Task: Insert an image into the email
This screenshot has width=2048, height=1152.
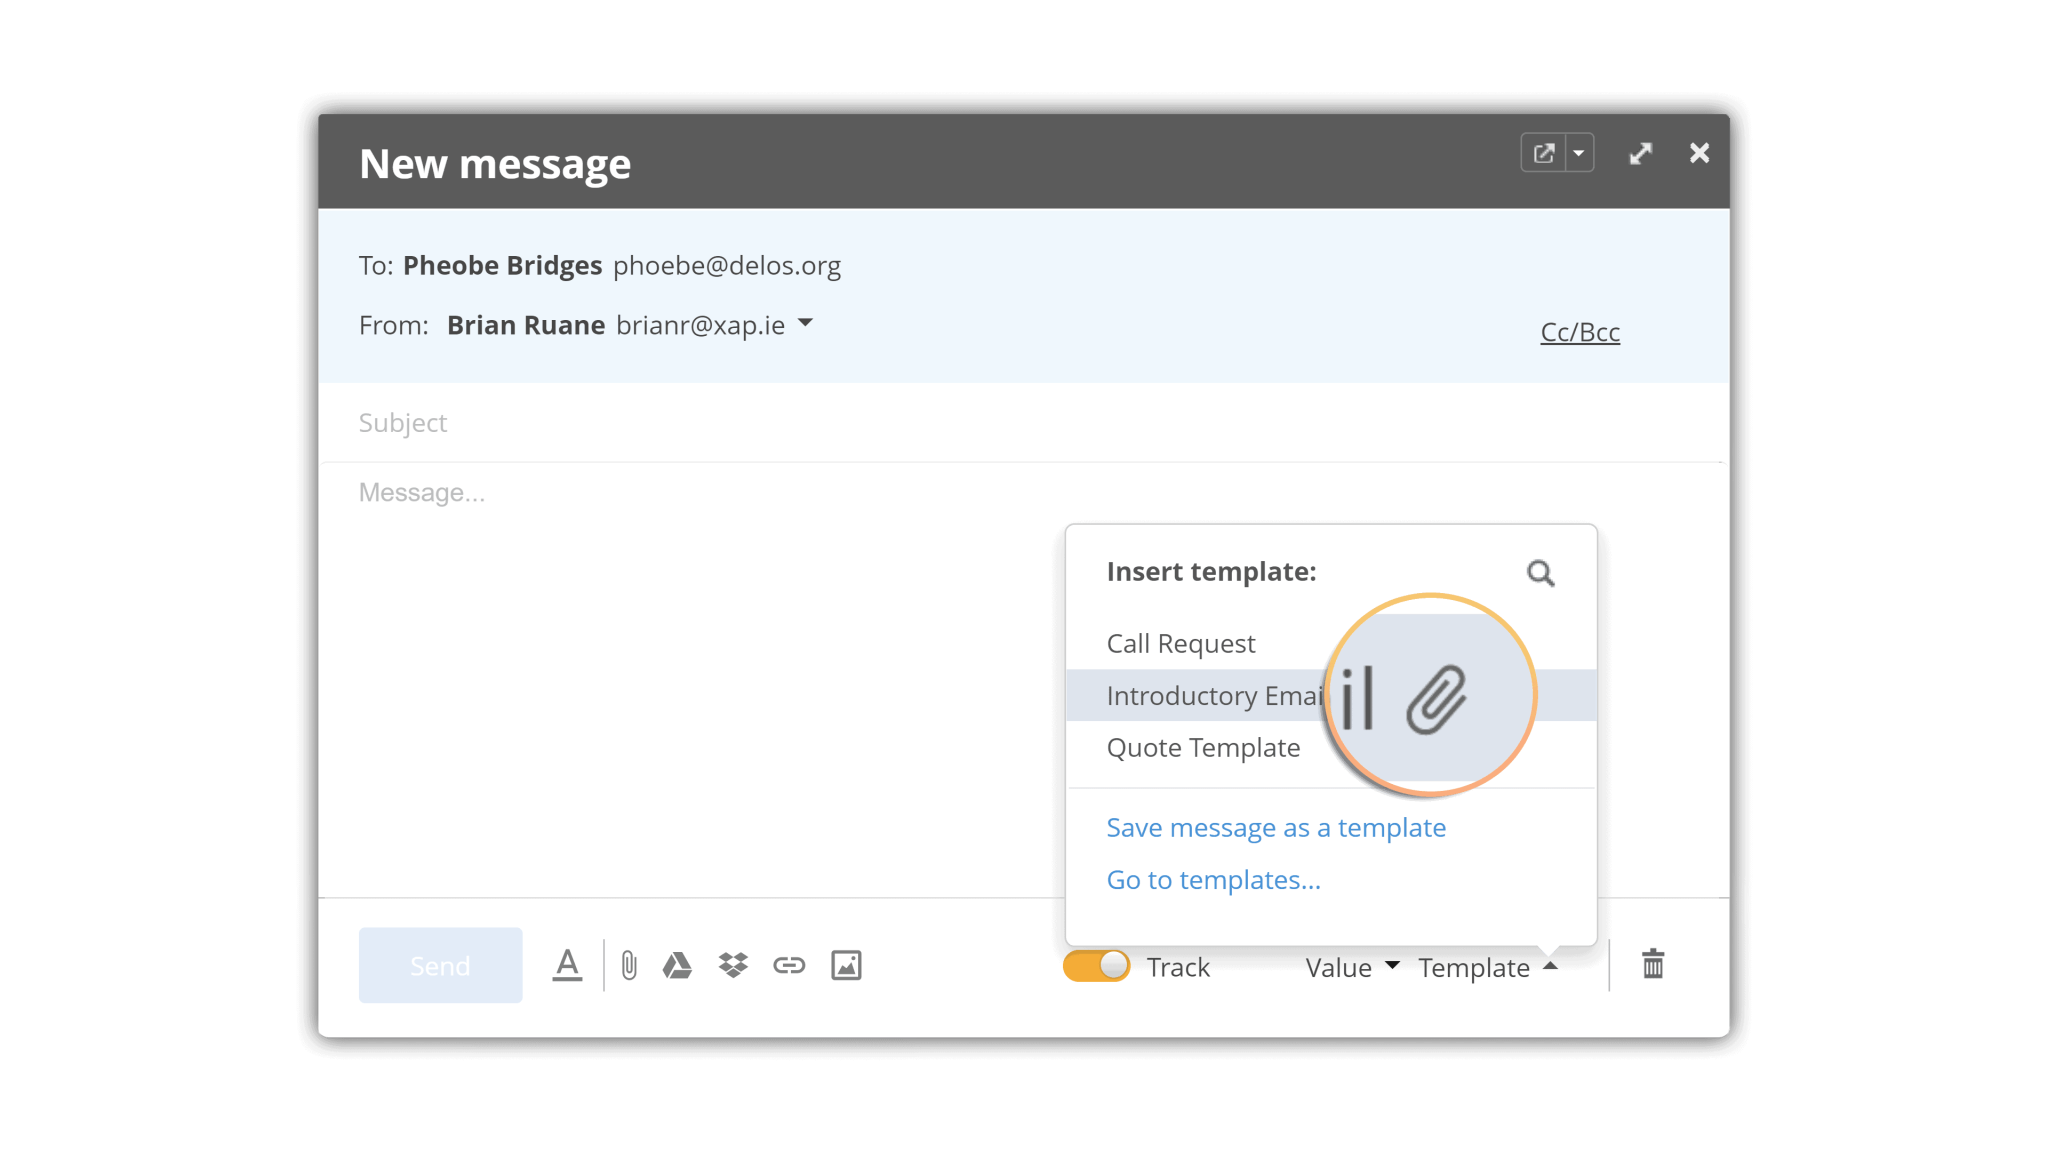Action: (x=845, y=965)
